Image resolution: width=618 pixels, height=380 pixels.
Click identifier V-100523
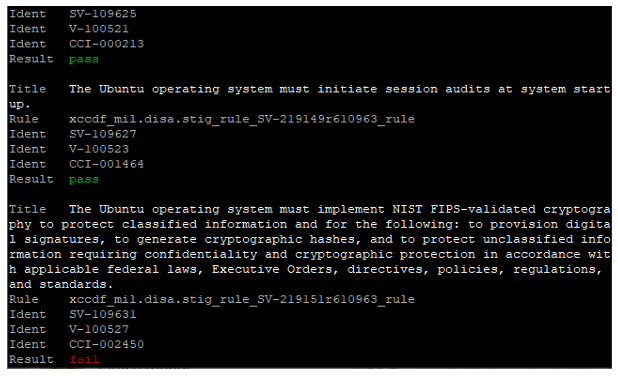pos(99,149)
